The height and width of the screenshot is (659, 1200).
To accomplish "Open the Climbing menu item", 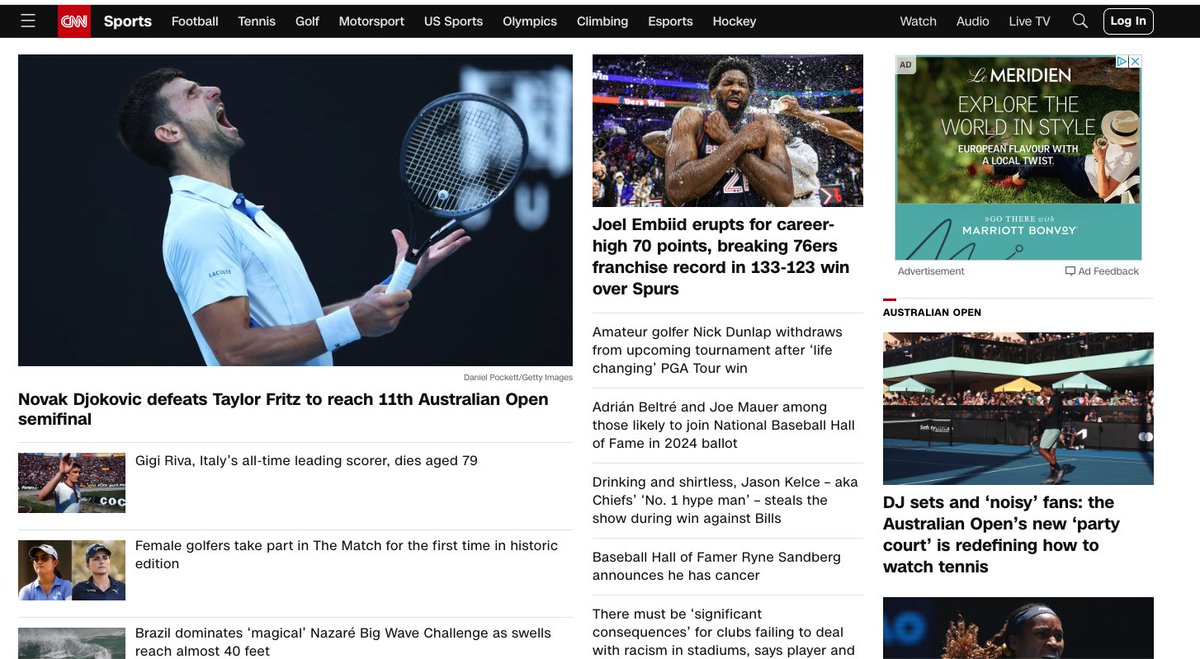I will point(603,21).
